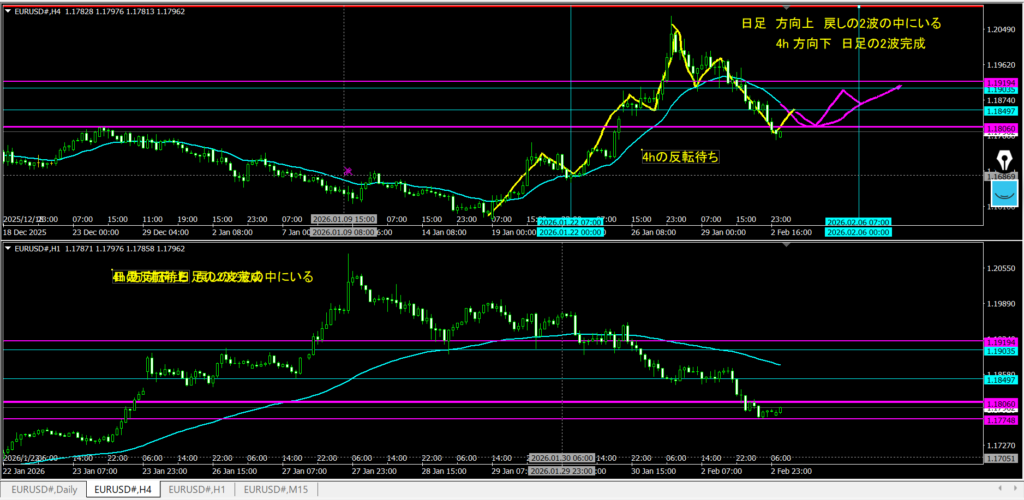Image resolution: width=1024 pixels, height=500 pixels.
Task: Select the 4hの反転待ち text label
Action: point(680,156)
